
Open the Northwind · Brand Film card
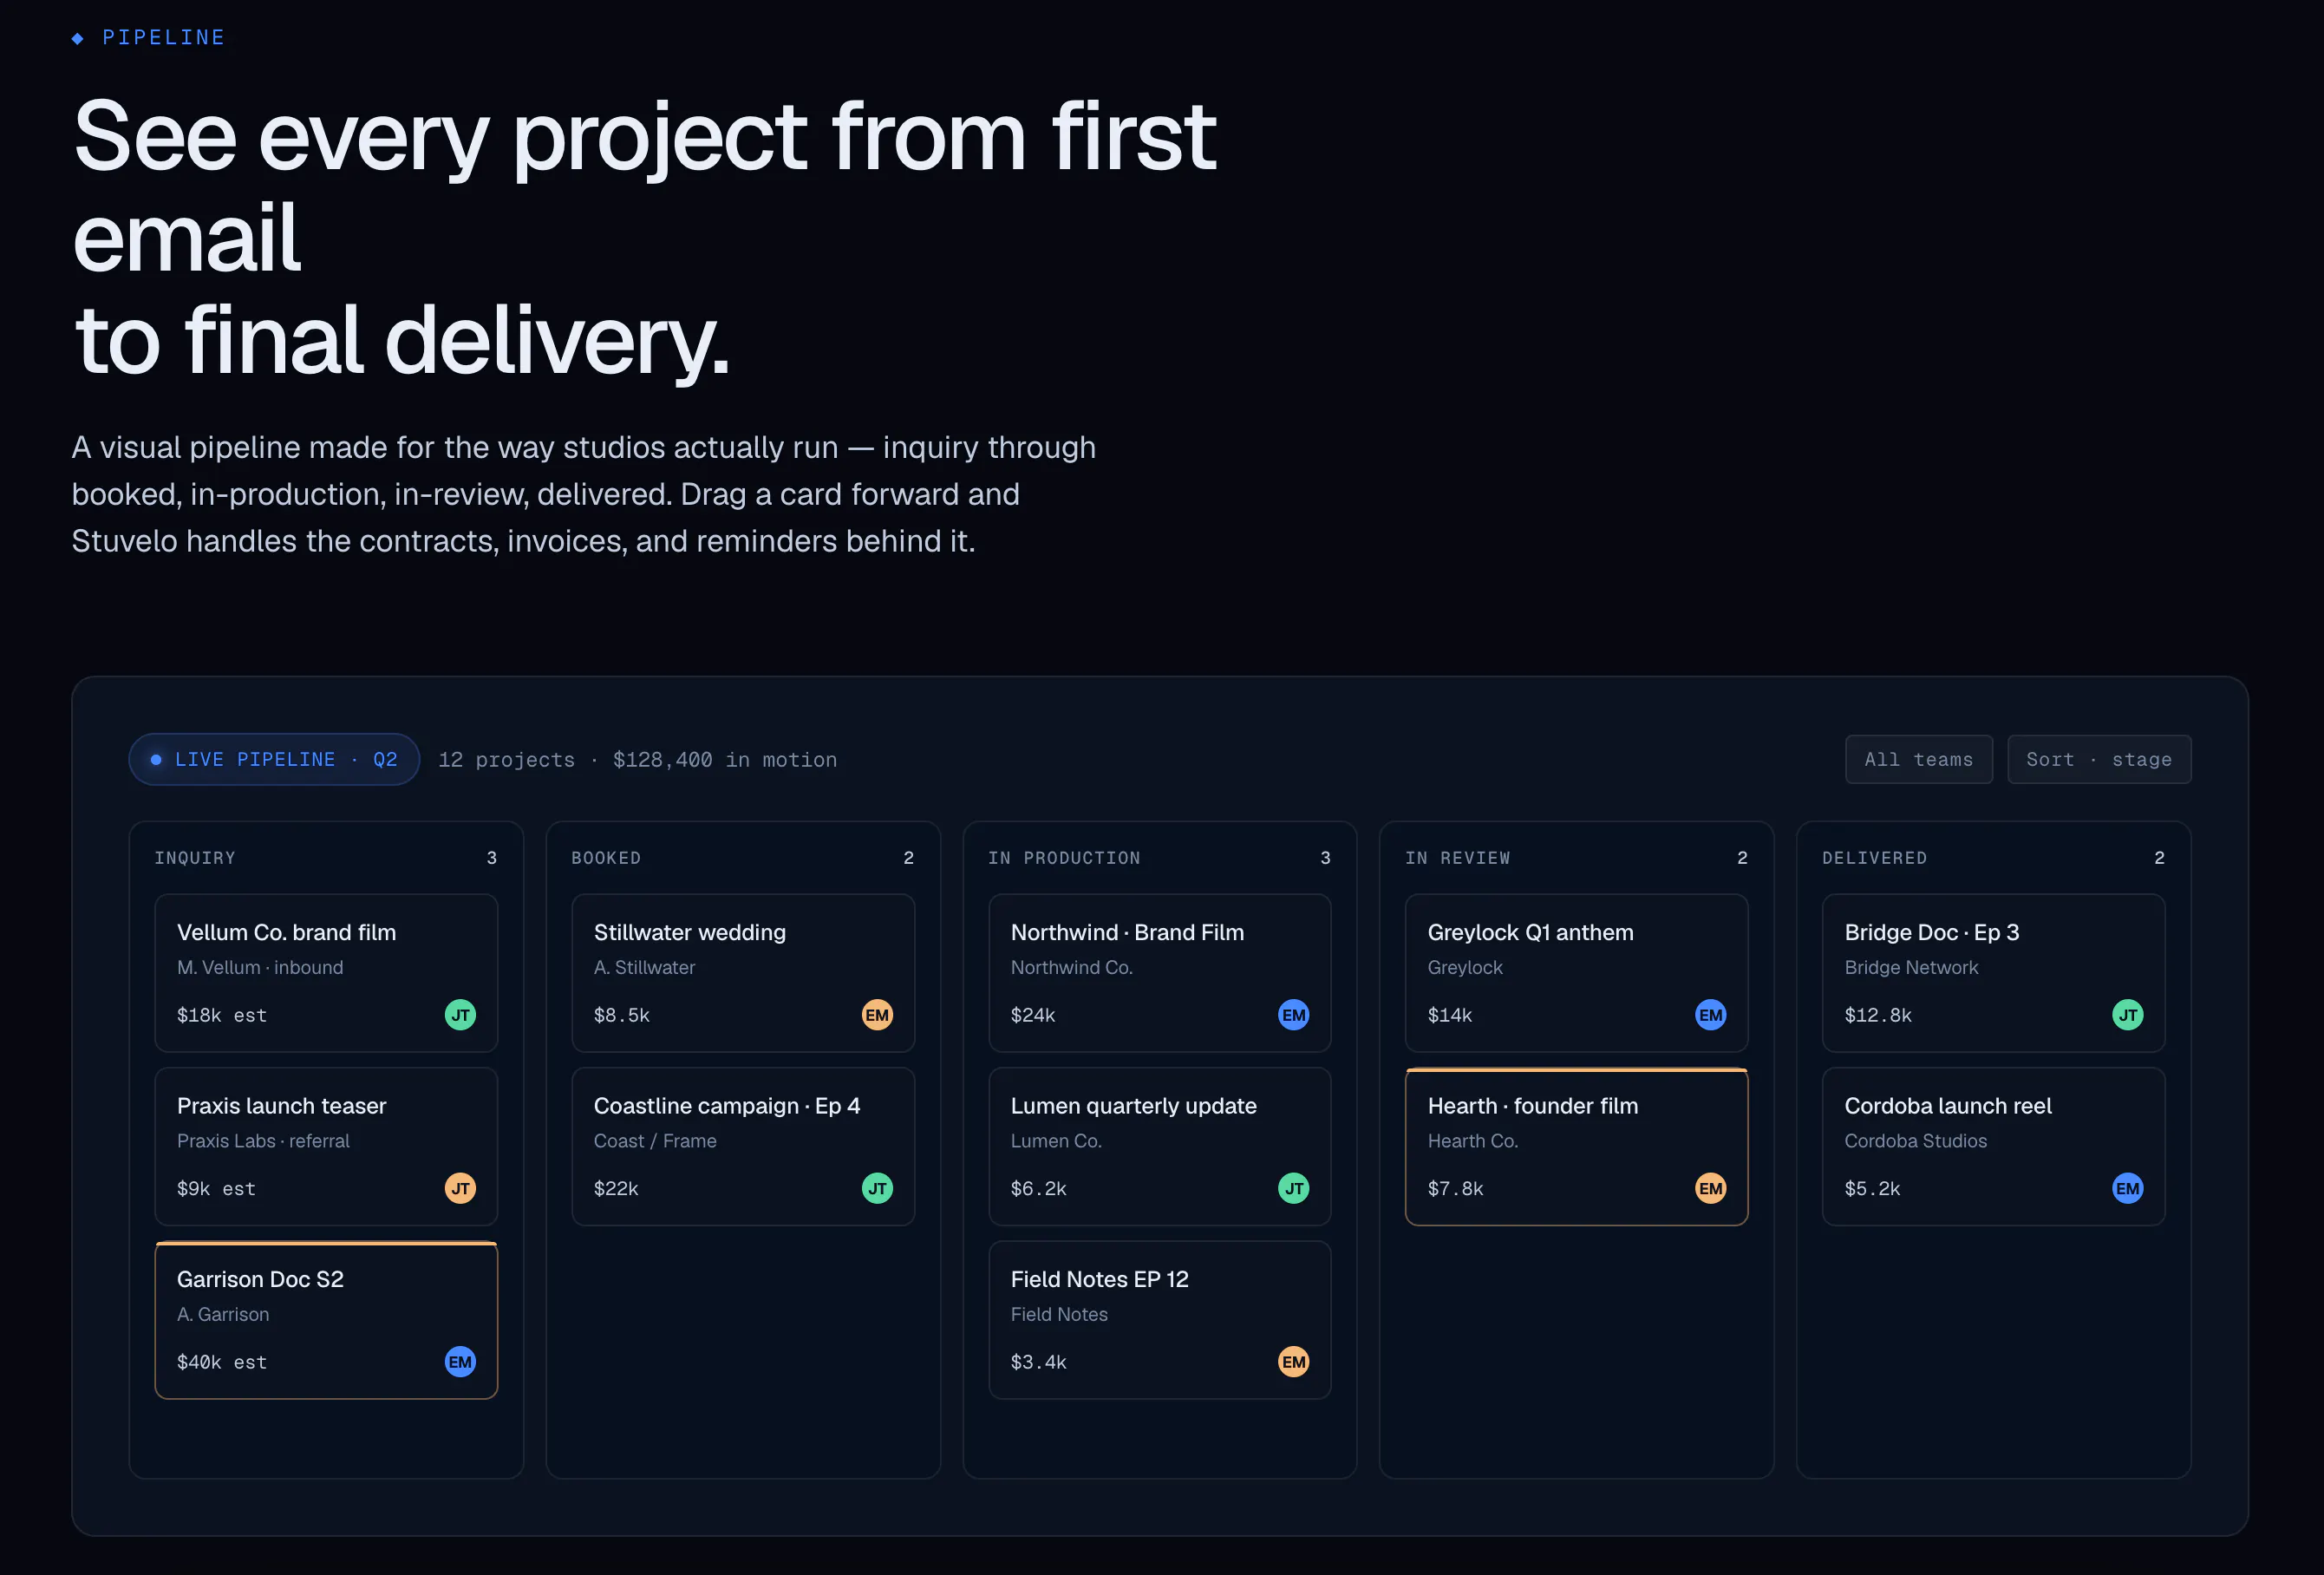click(x=1160, y=973)
